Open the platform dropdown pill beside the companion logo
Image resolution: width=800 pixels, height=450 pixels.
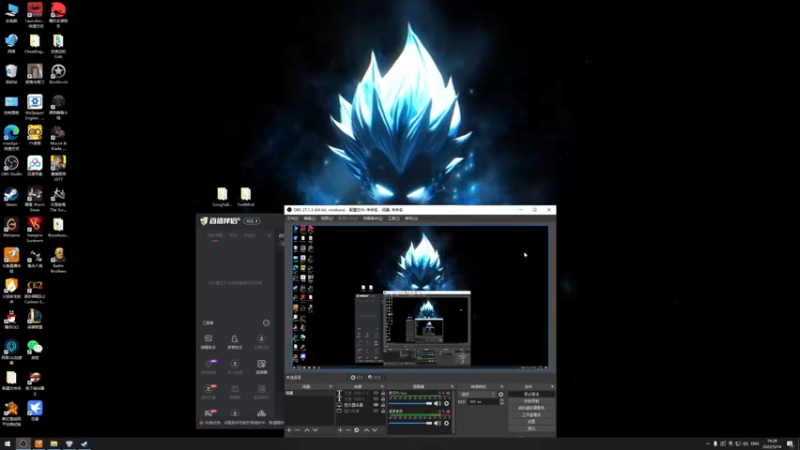252,221
